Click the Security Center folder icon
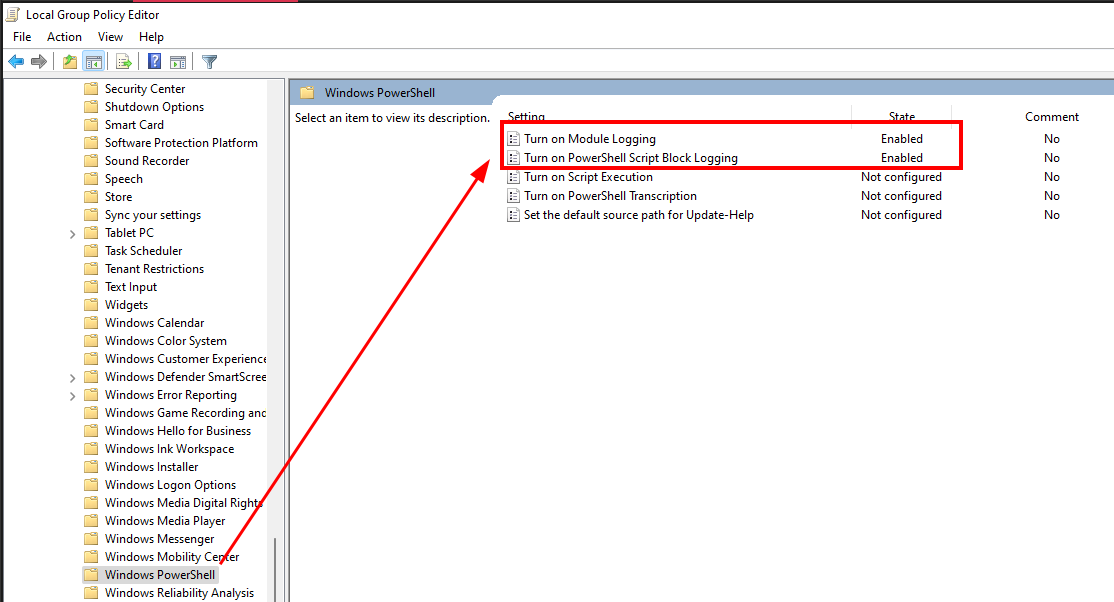This screenshot has height=602, width=1114. pos(91,89)
